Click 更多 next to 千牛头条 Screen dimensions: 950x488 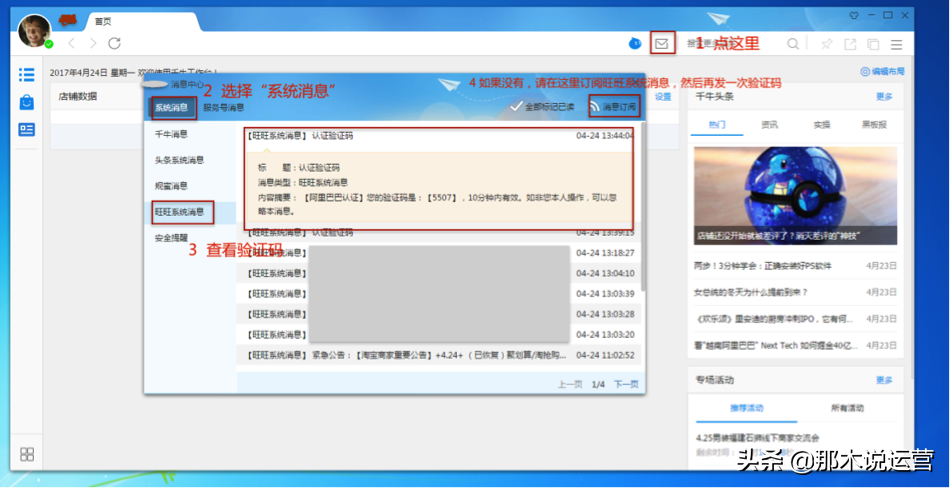(884, 97)
